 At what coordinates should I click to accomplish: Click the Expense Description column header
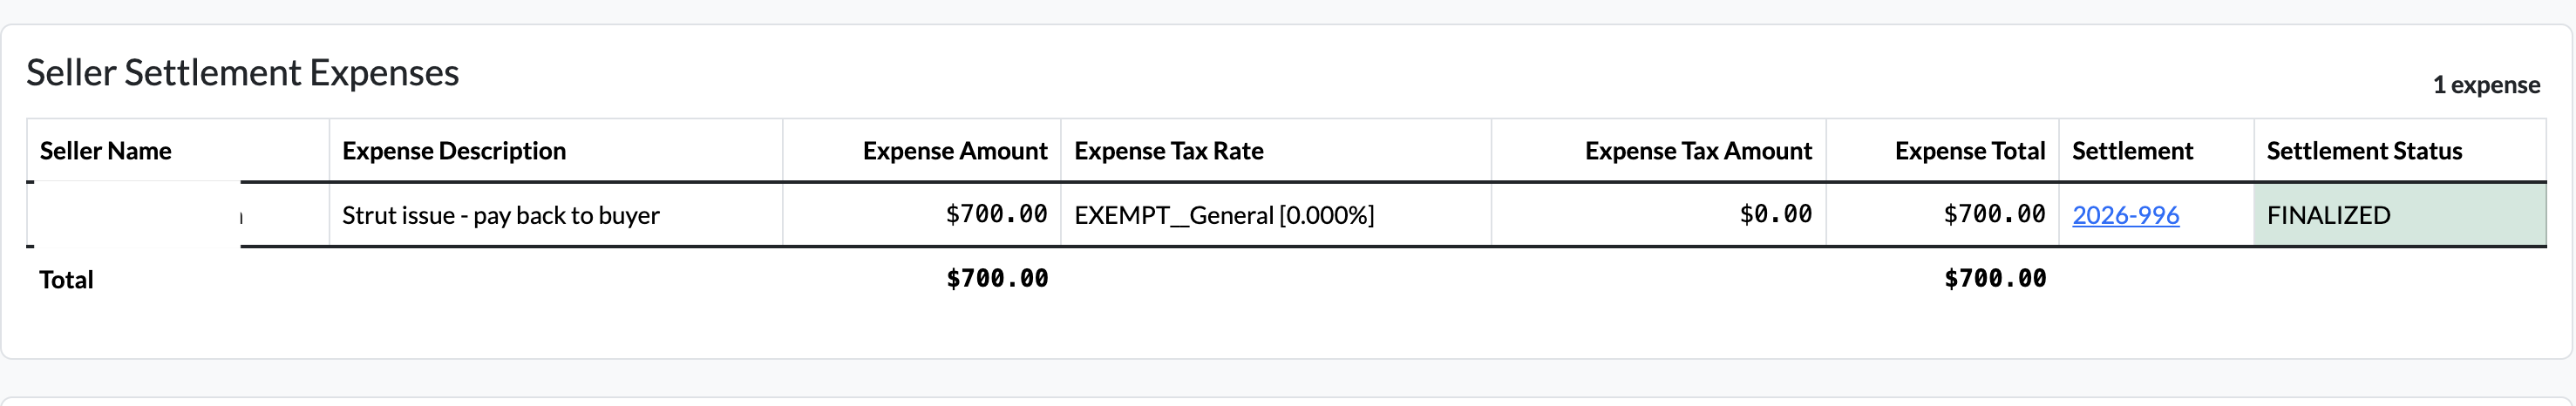point(454,151)
